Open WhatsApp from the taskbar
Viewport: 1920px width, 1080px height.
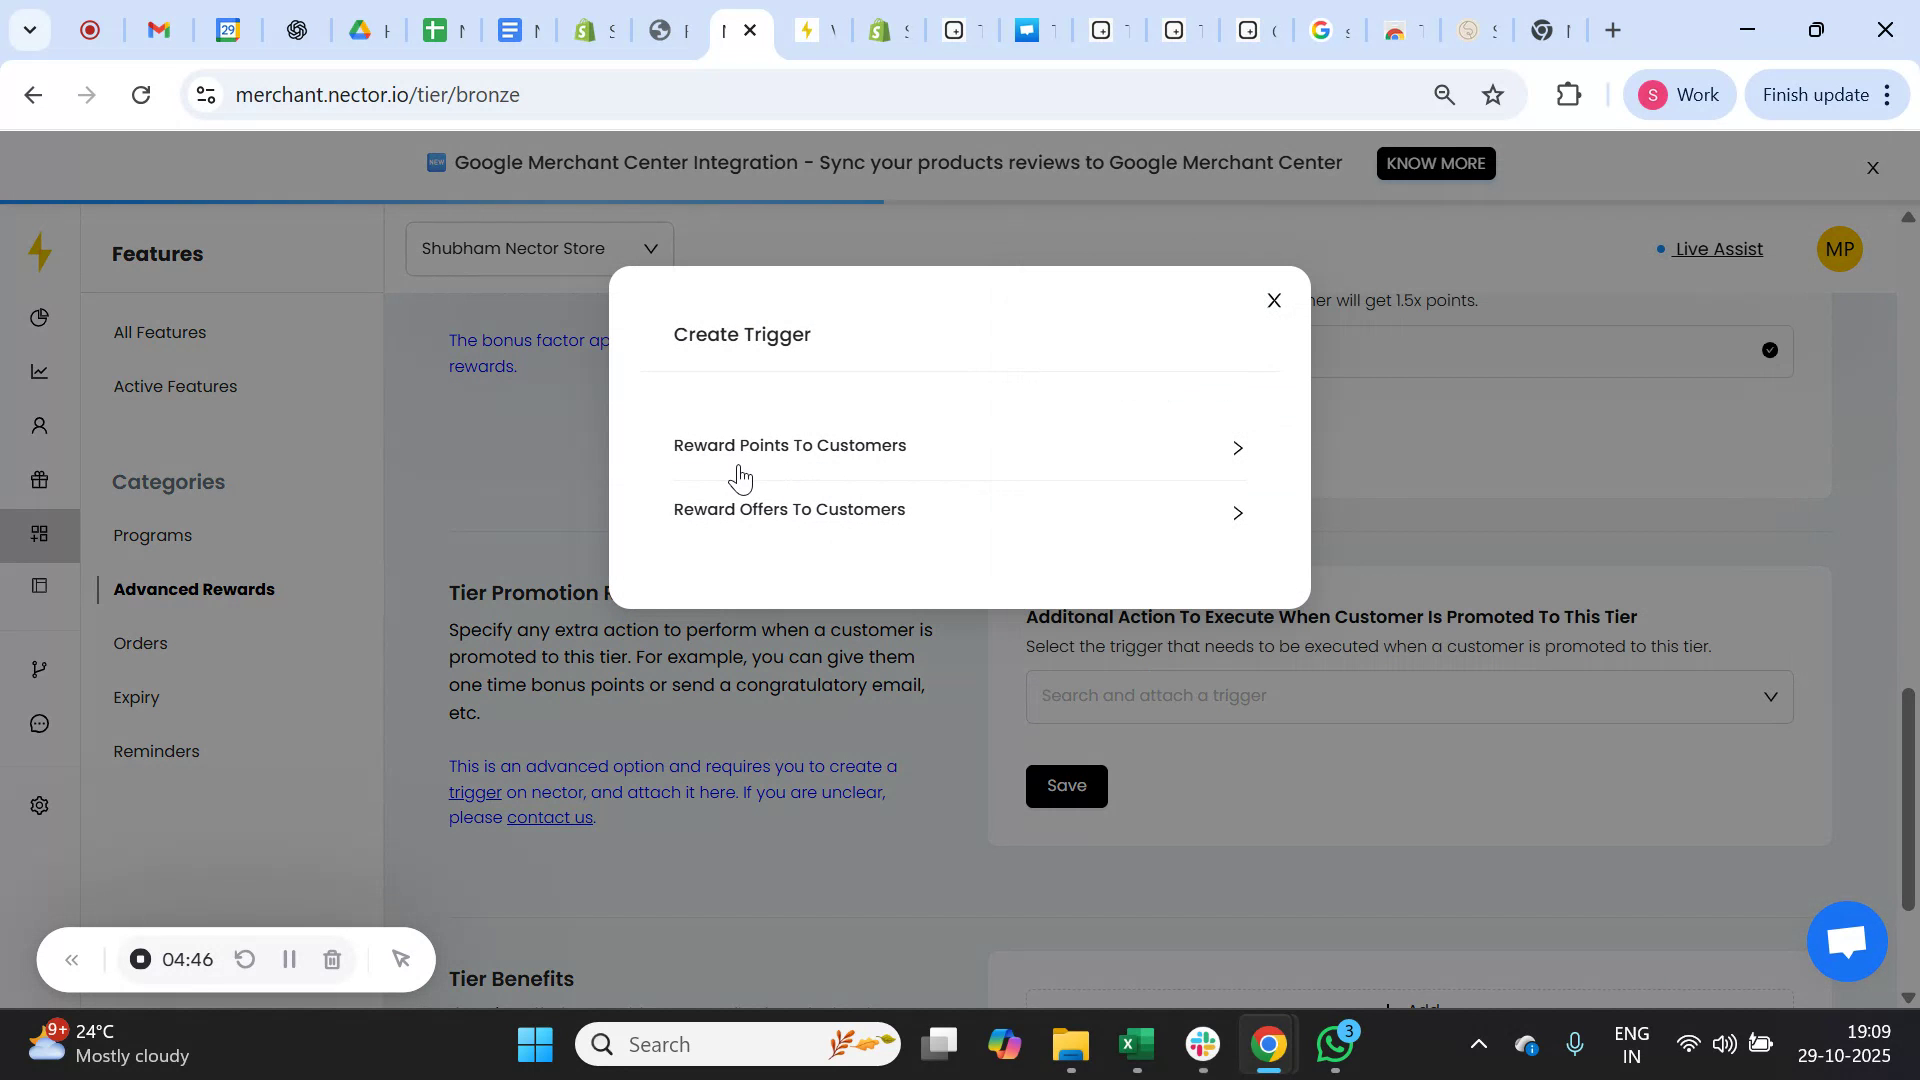(1334, 1043)
